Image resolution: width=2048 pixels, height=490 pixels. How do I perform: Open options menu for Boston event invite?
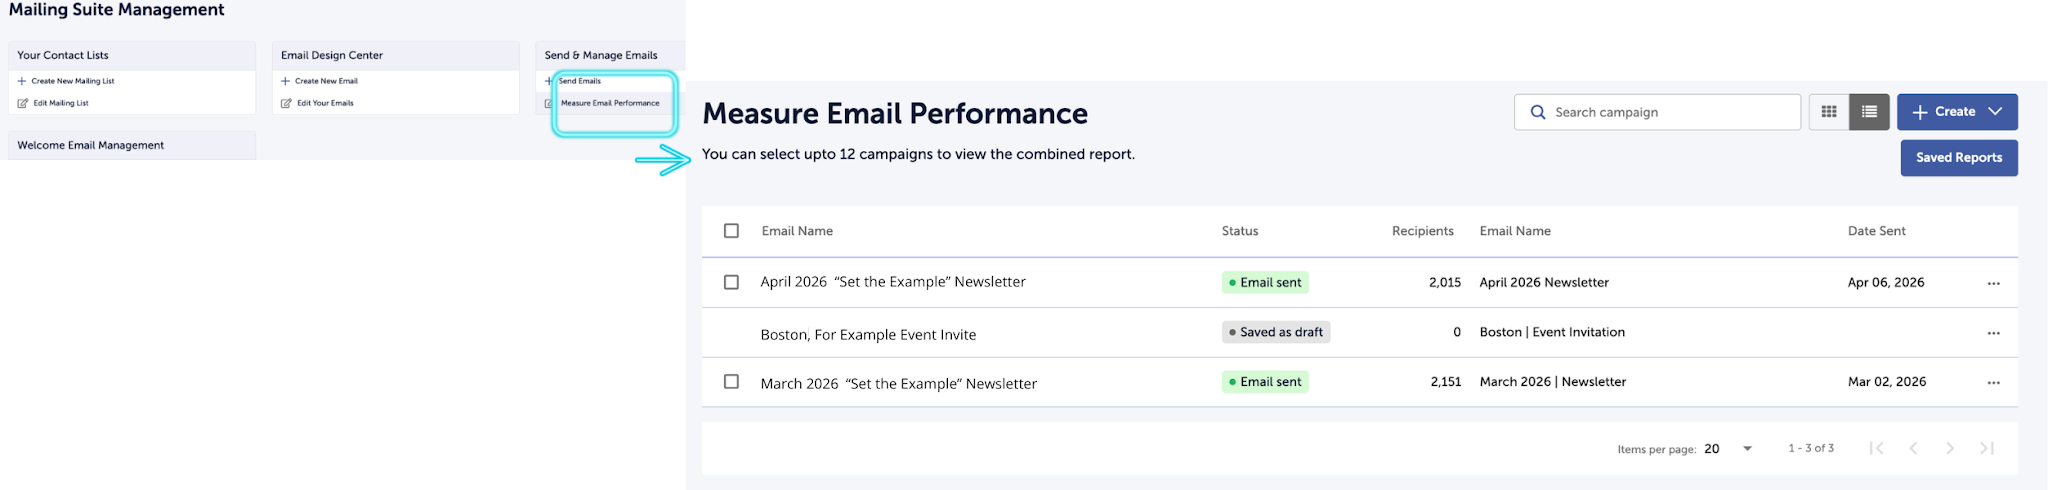tap(1993, 333)
